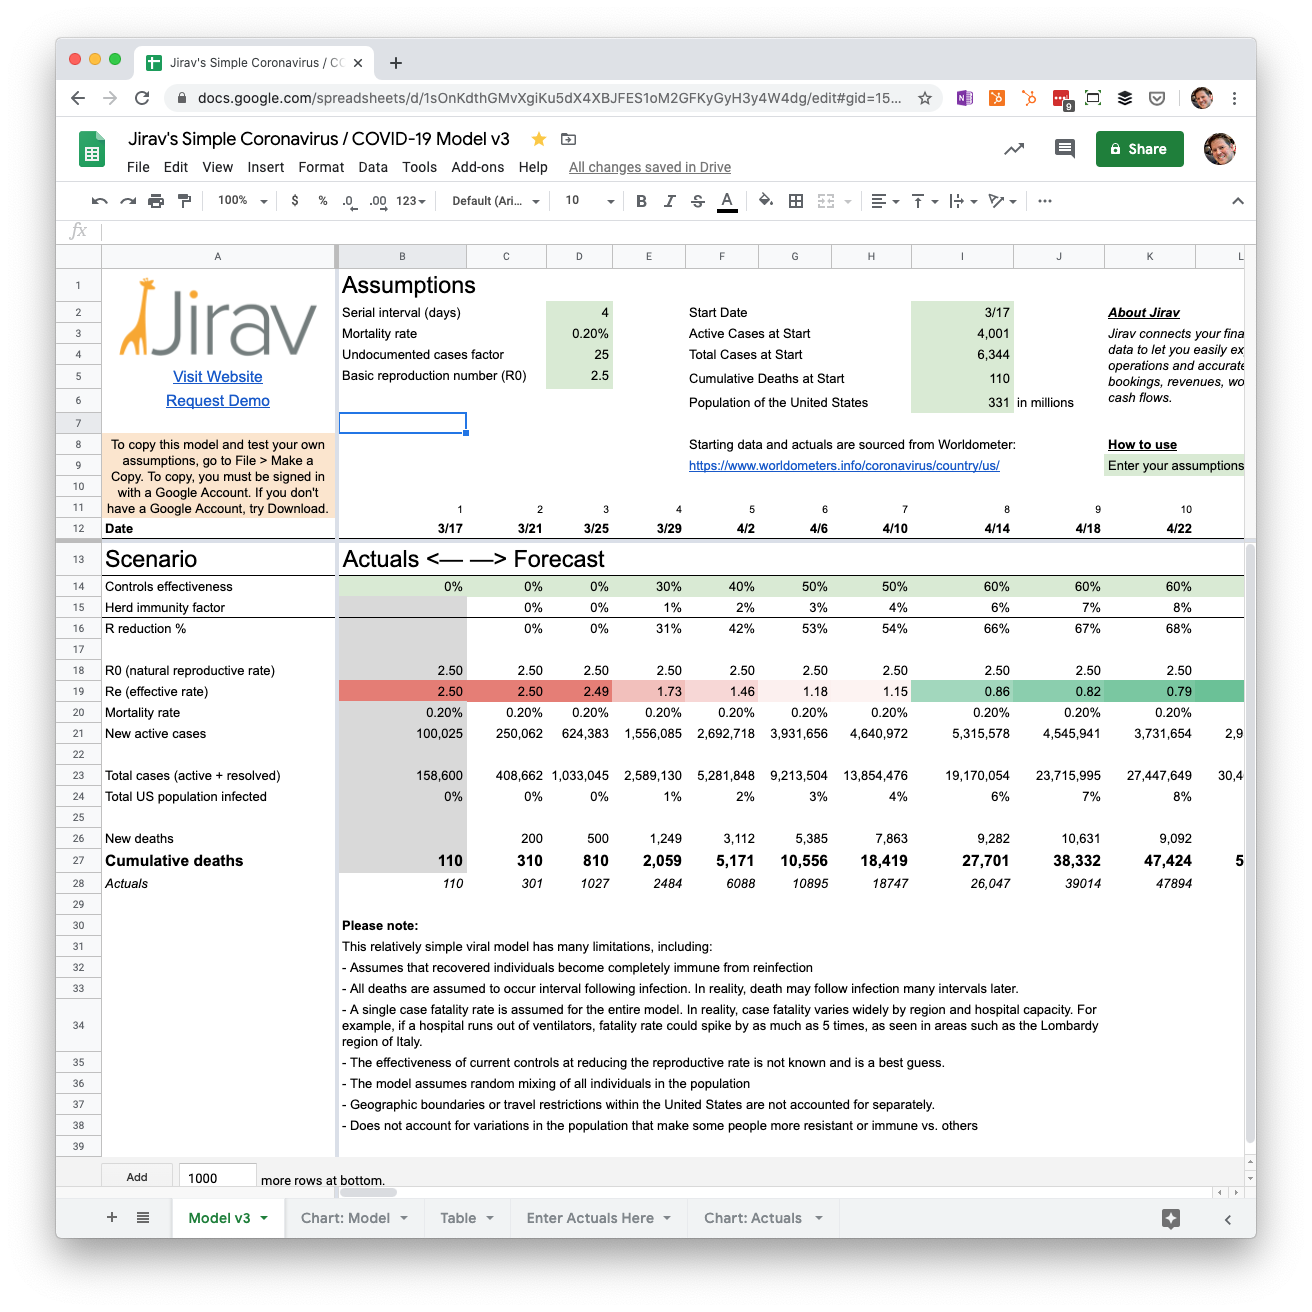Screen dimensions: 1312x1312
Task: Select the Paint format tool
Action: (x=184, y=201)
